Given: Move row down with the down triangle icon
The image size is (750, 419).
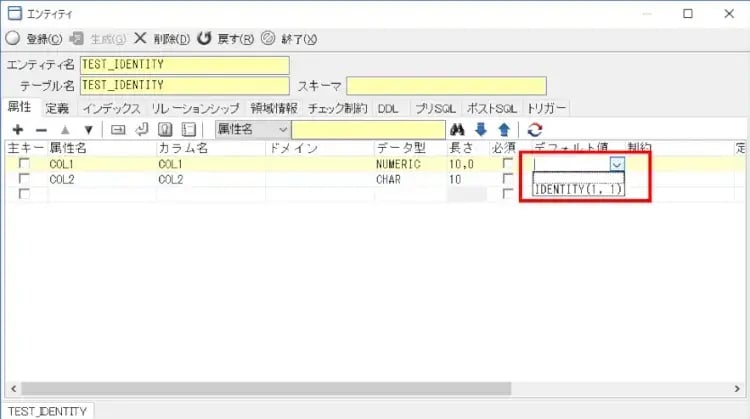Looking at the screenshot, I should pyautogui.click(x=88, y=129).
